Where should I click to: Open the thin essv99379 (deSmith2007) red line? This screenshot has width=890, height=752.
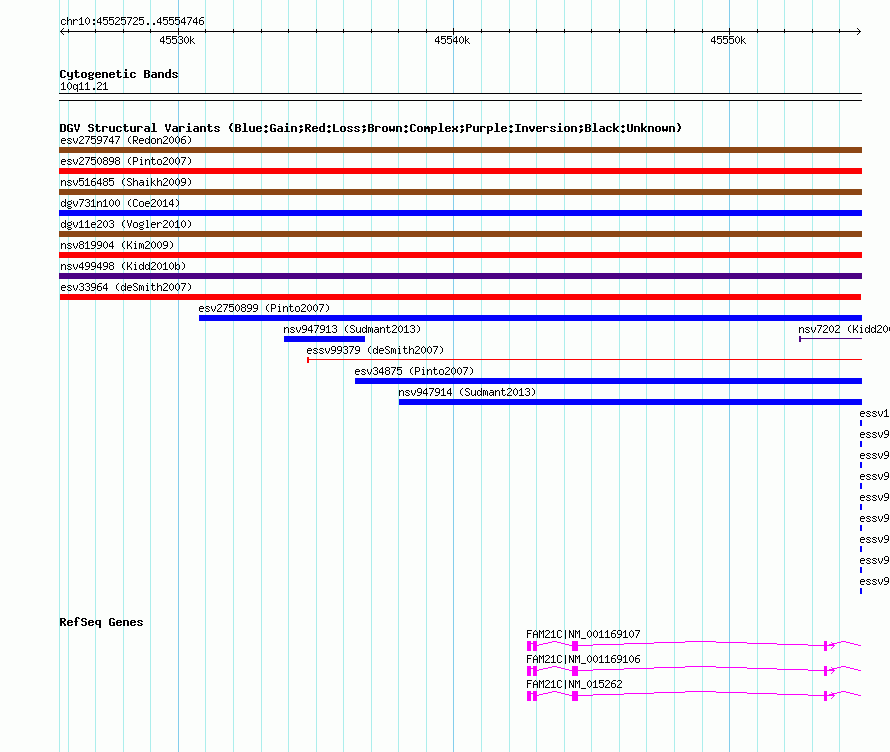tap(585, 360)
